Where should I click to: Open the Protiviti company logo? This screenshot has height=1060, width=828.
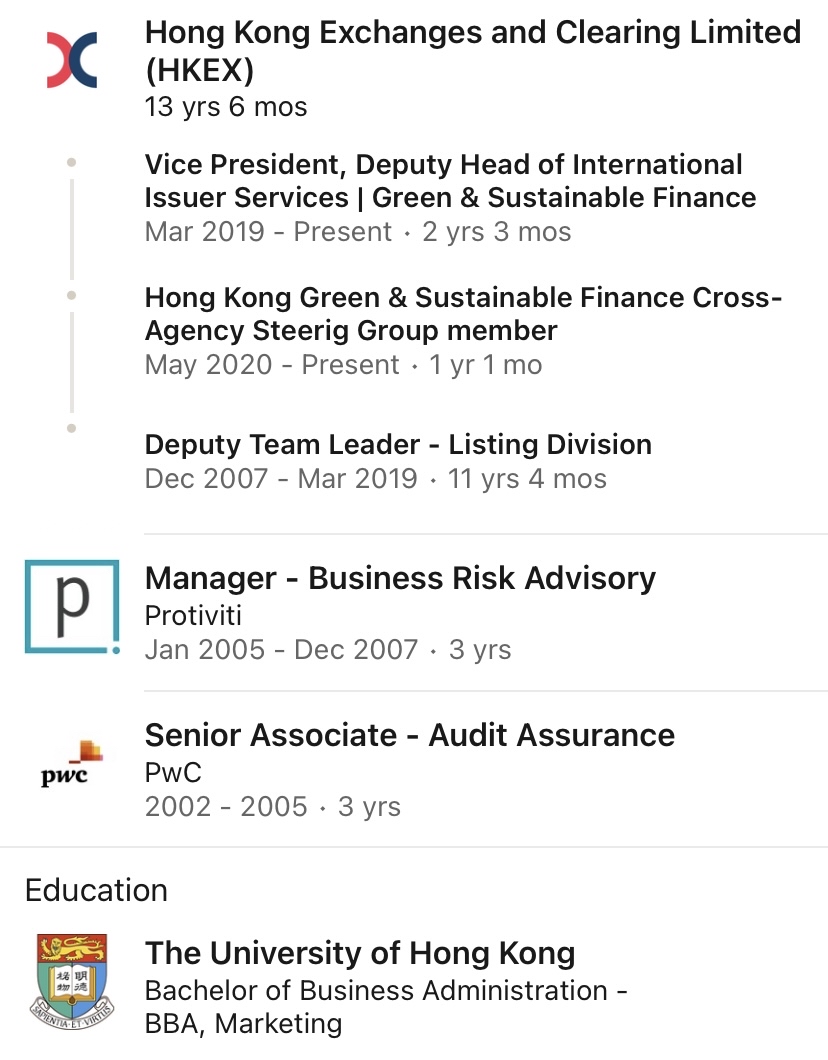coord(72,606)
